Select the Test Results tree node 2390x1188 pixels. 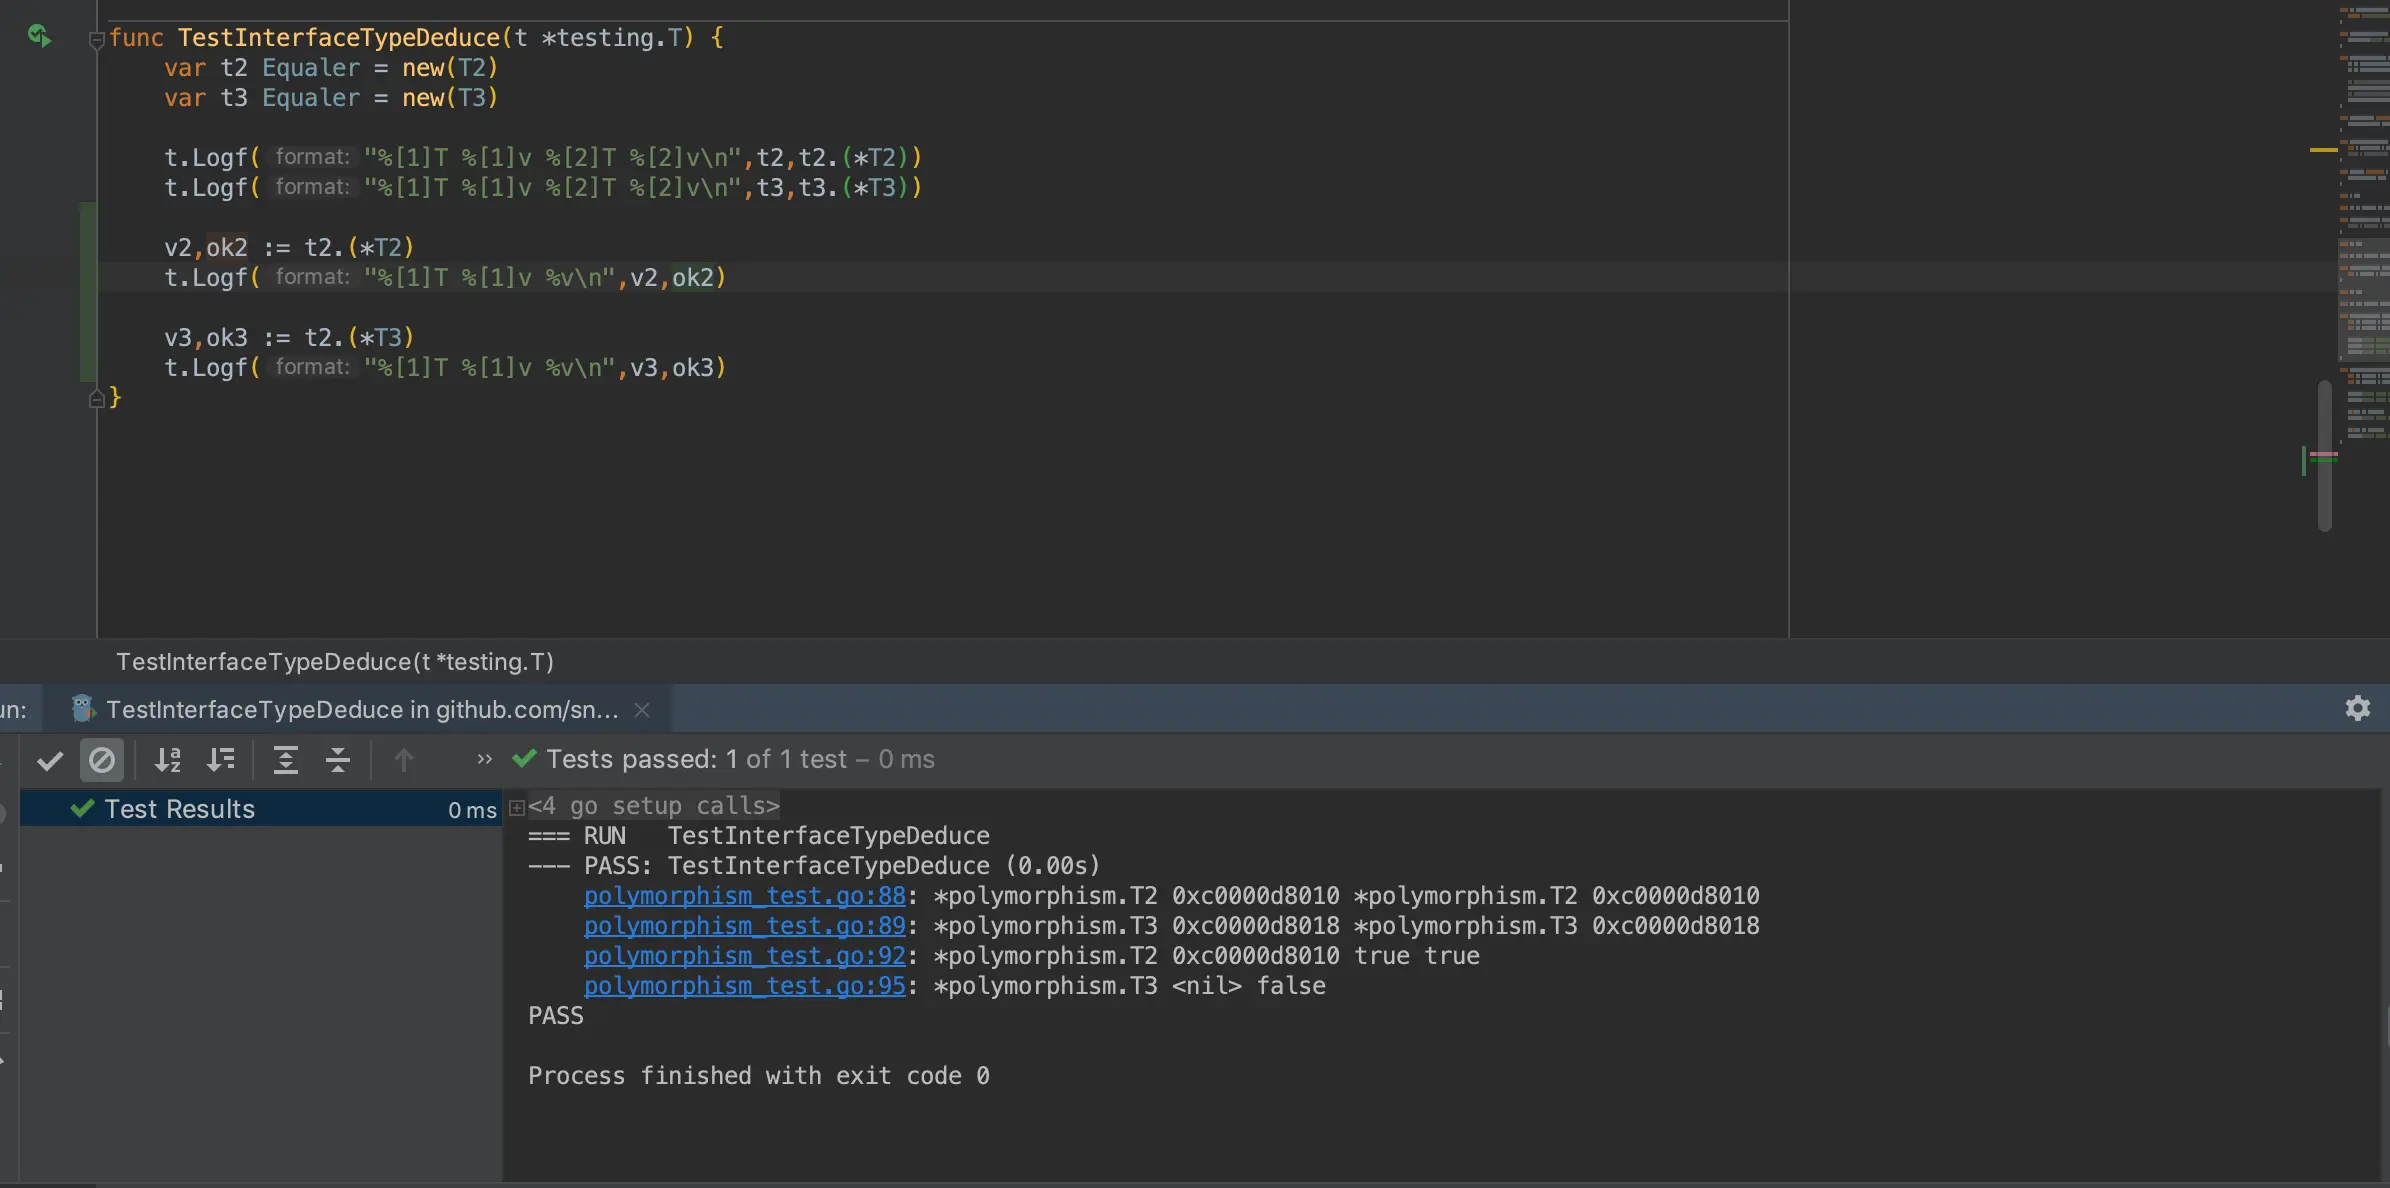point(180,808)
